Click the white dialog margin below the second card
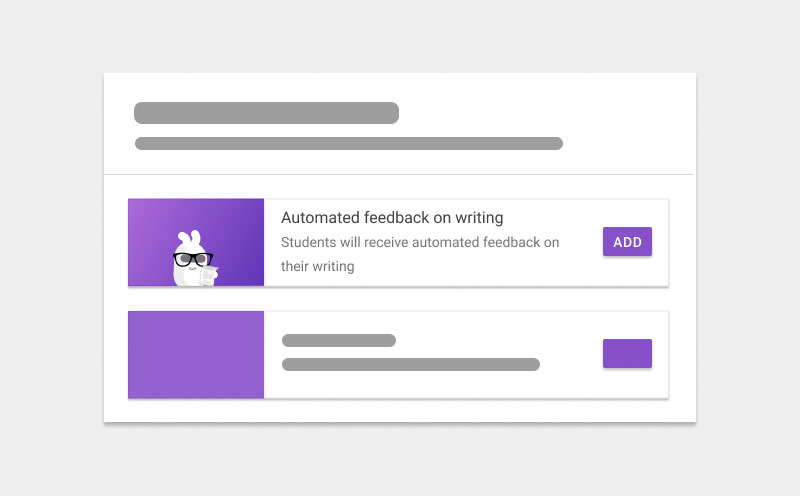The height and width of the screenshot is (496, 800). [400, 410]
